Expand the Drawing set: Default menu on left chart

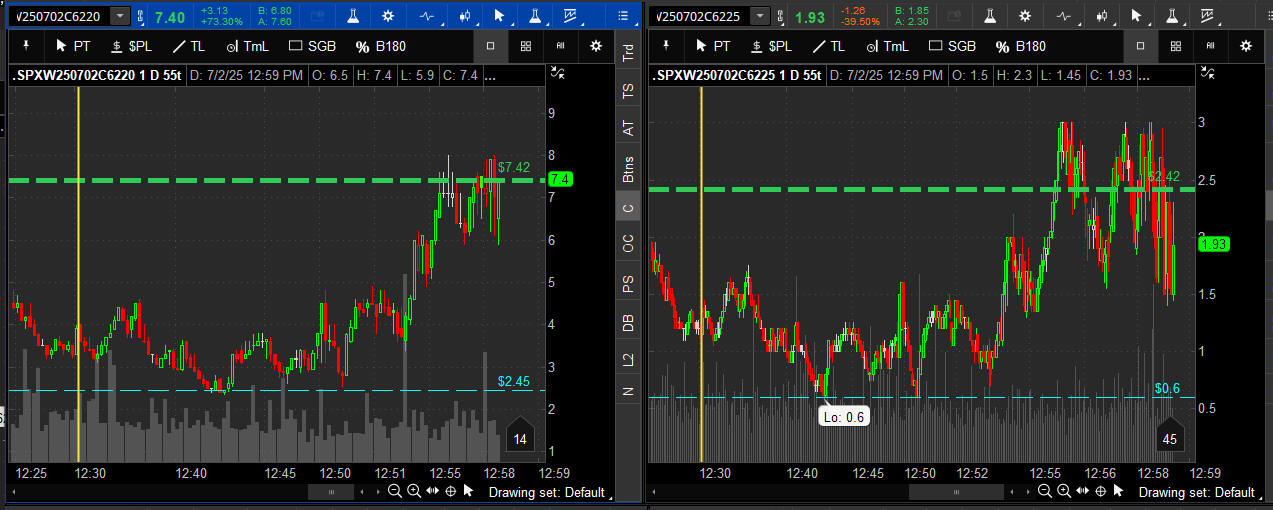pos(546,492)
